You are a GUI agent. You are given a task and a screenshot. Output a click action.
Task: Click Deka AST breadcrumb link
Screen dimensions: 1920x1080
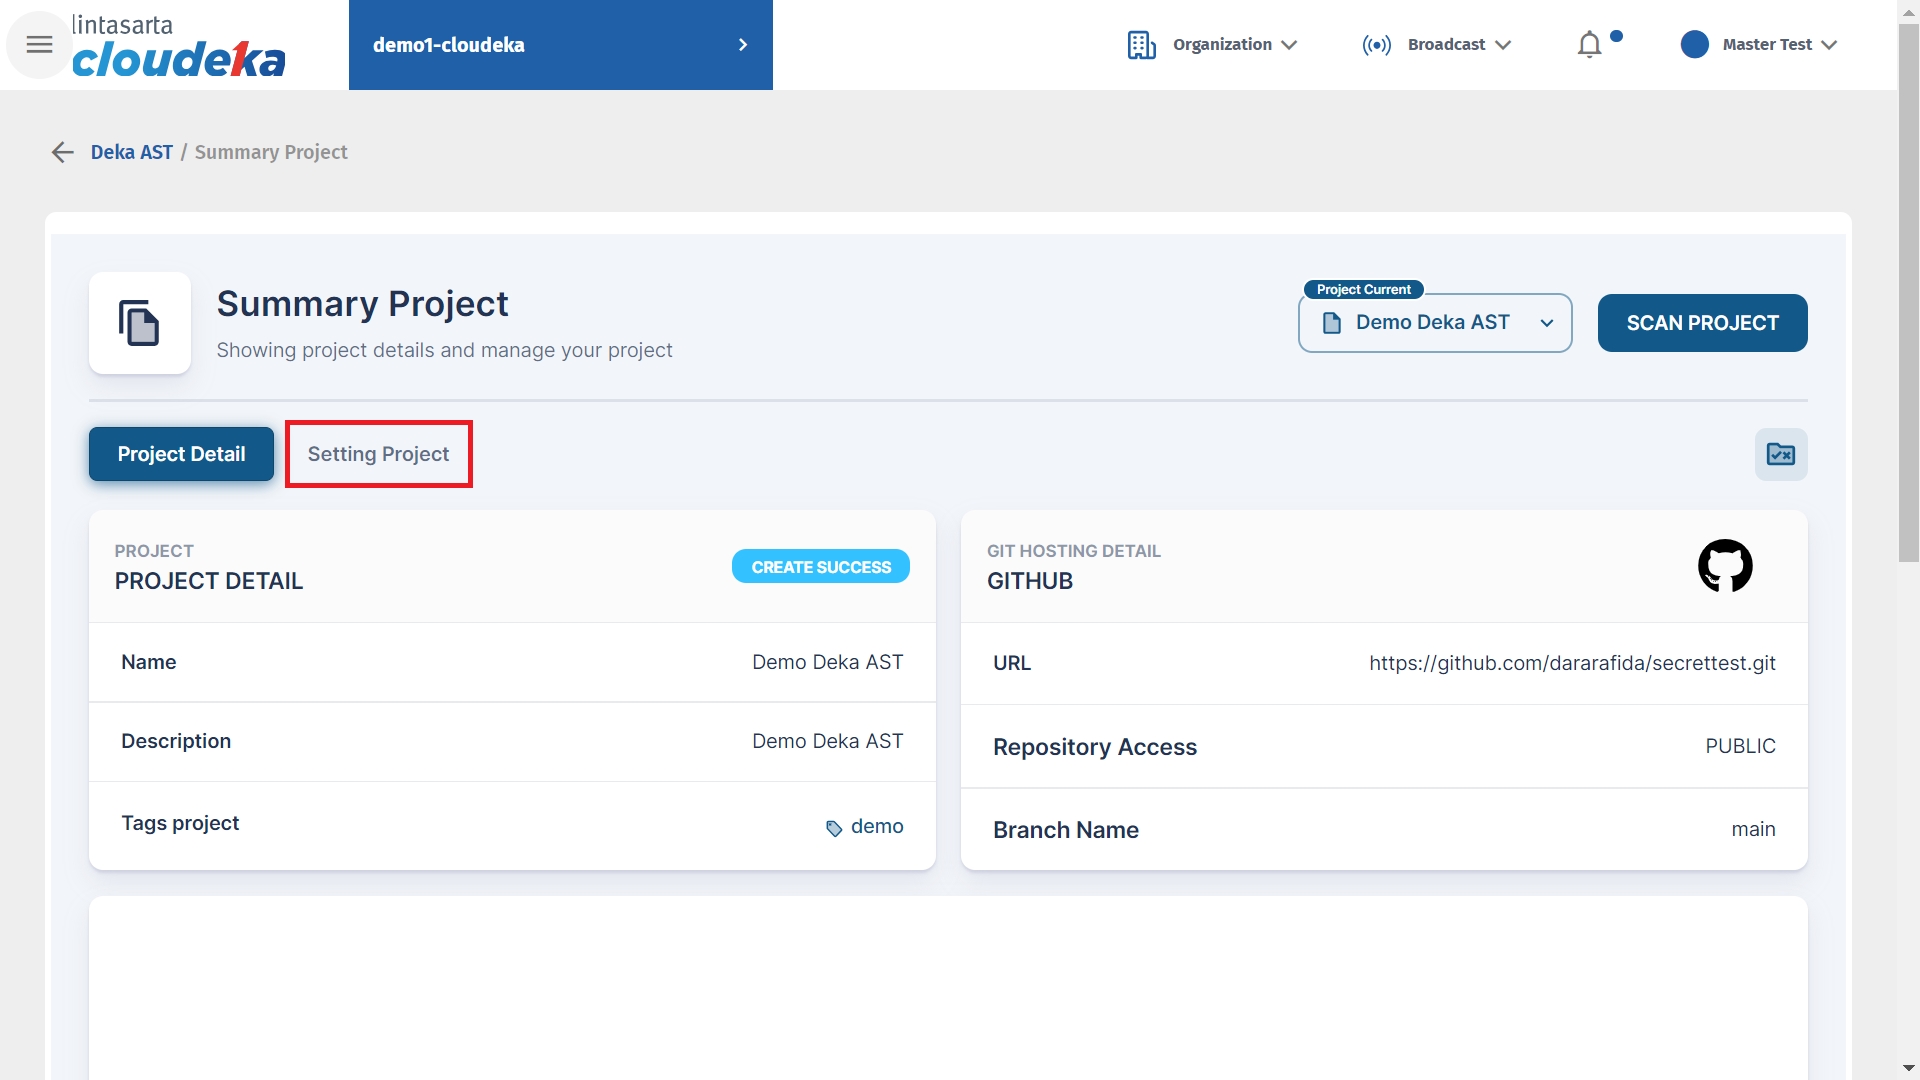point(131,152)
